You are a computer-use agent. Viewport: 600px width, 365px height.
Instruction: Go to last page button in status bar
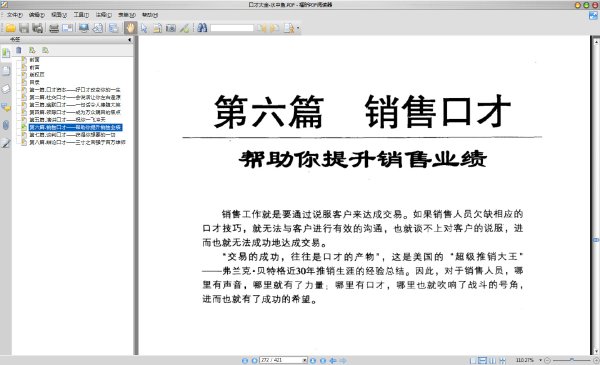pos(323,360)
